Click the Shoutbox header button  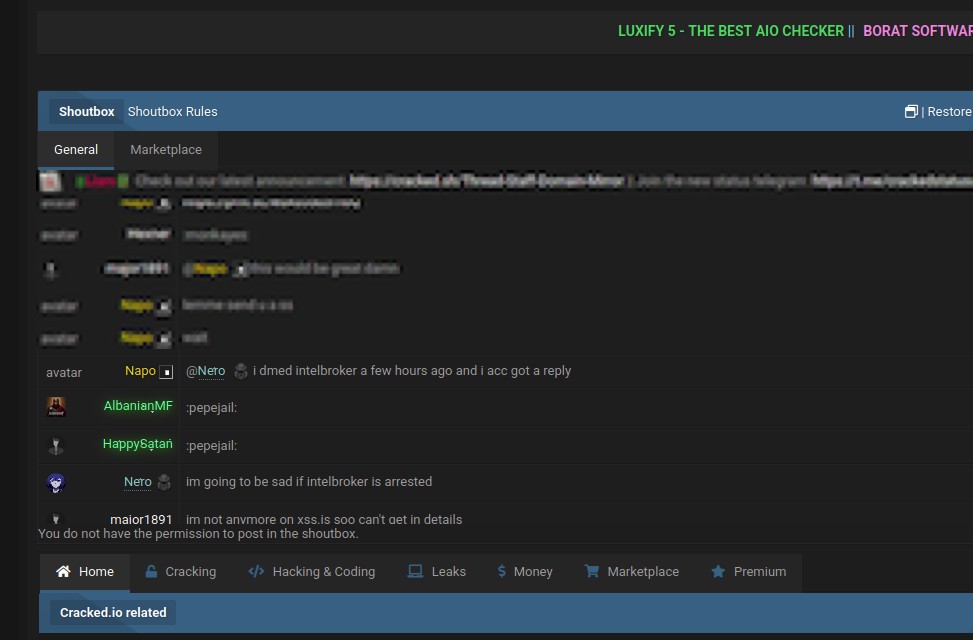pyautogui.click(x=86, y=112)
